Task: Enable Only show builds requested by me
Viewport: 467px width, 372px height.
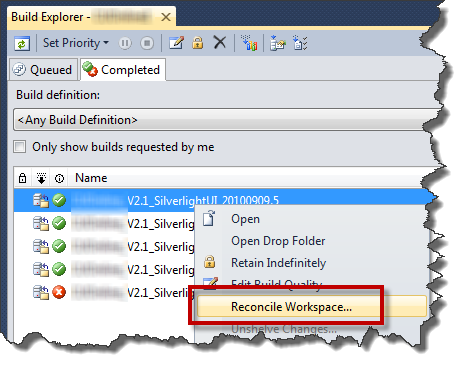Action: pos(20,147)
